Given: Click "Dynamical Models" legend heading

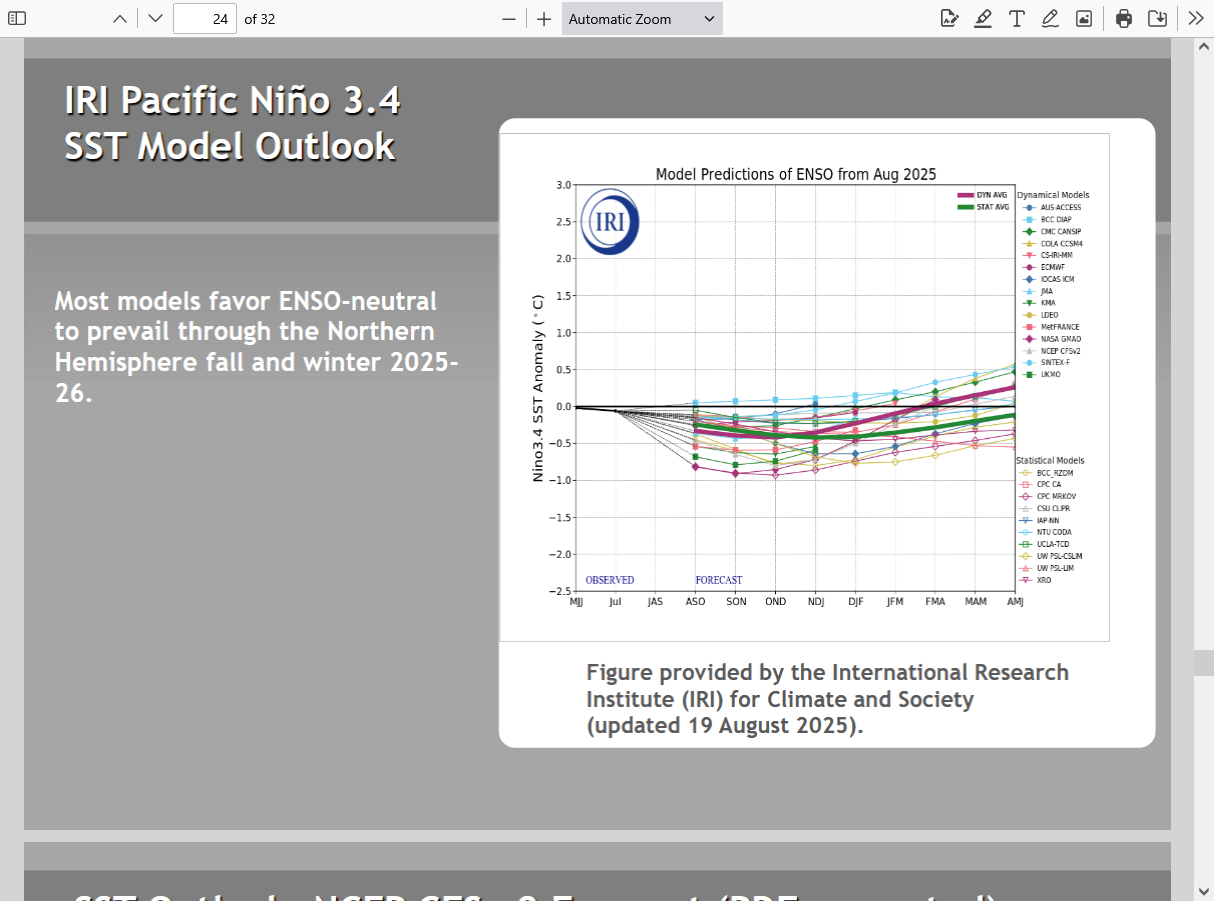Looking at the screenshot, I should click(x=1053, y=195).
